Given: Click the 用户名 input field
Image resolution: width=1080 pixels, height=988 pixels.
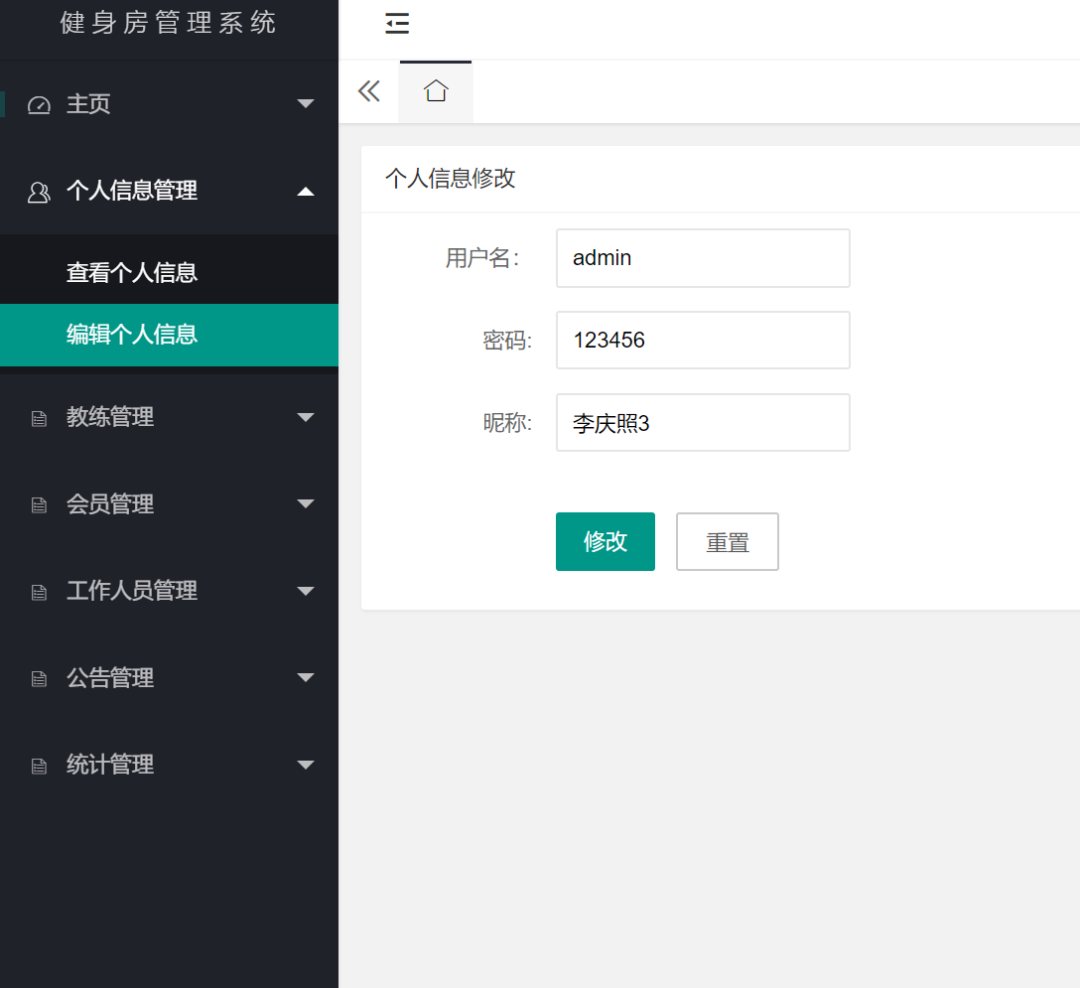Looking at the screenshot, I should pos(702,258).
